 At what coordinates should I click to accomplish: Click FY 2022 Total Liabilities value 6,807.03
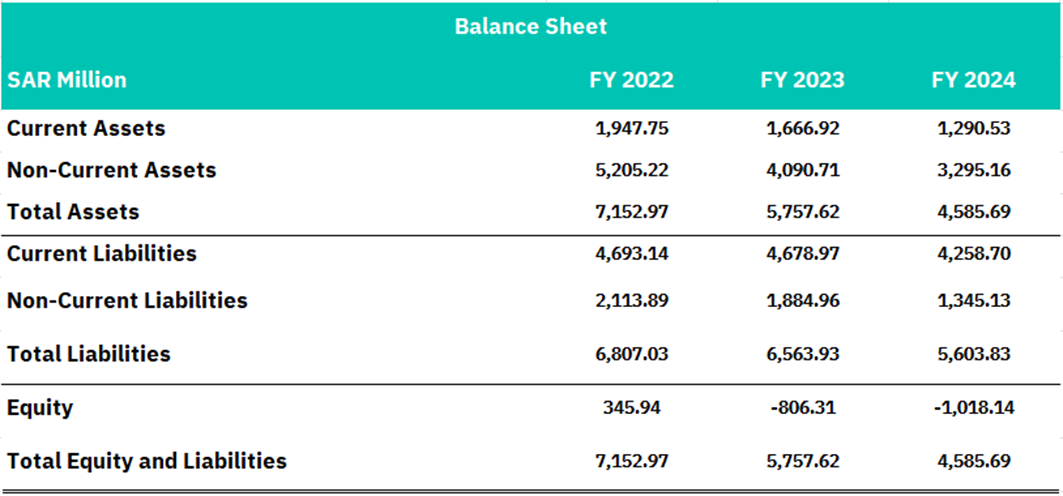click(x=631, y=354)
